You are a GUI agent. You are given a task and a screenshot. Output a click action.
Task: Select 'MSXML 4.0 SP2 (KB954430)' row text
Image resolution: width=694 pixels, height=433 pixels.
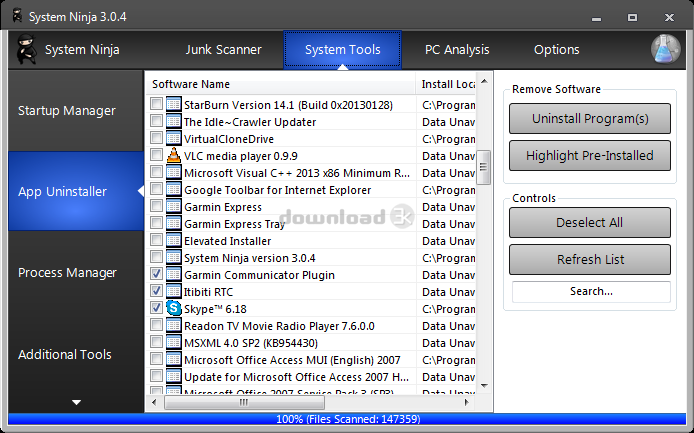coord(251,343)
